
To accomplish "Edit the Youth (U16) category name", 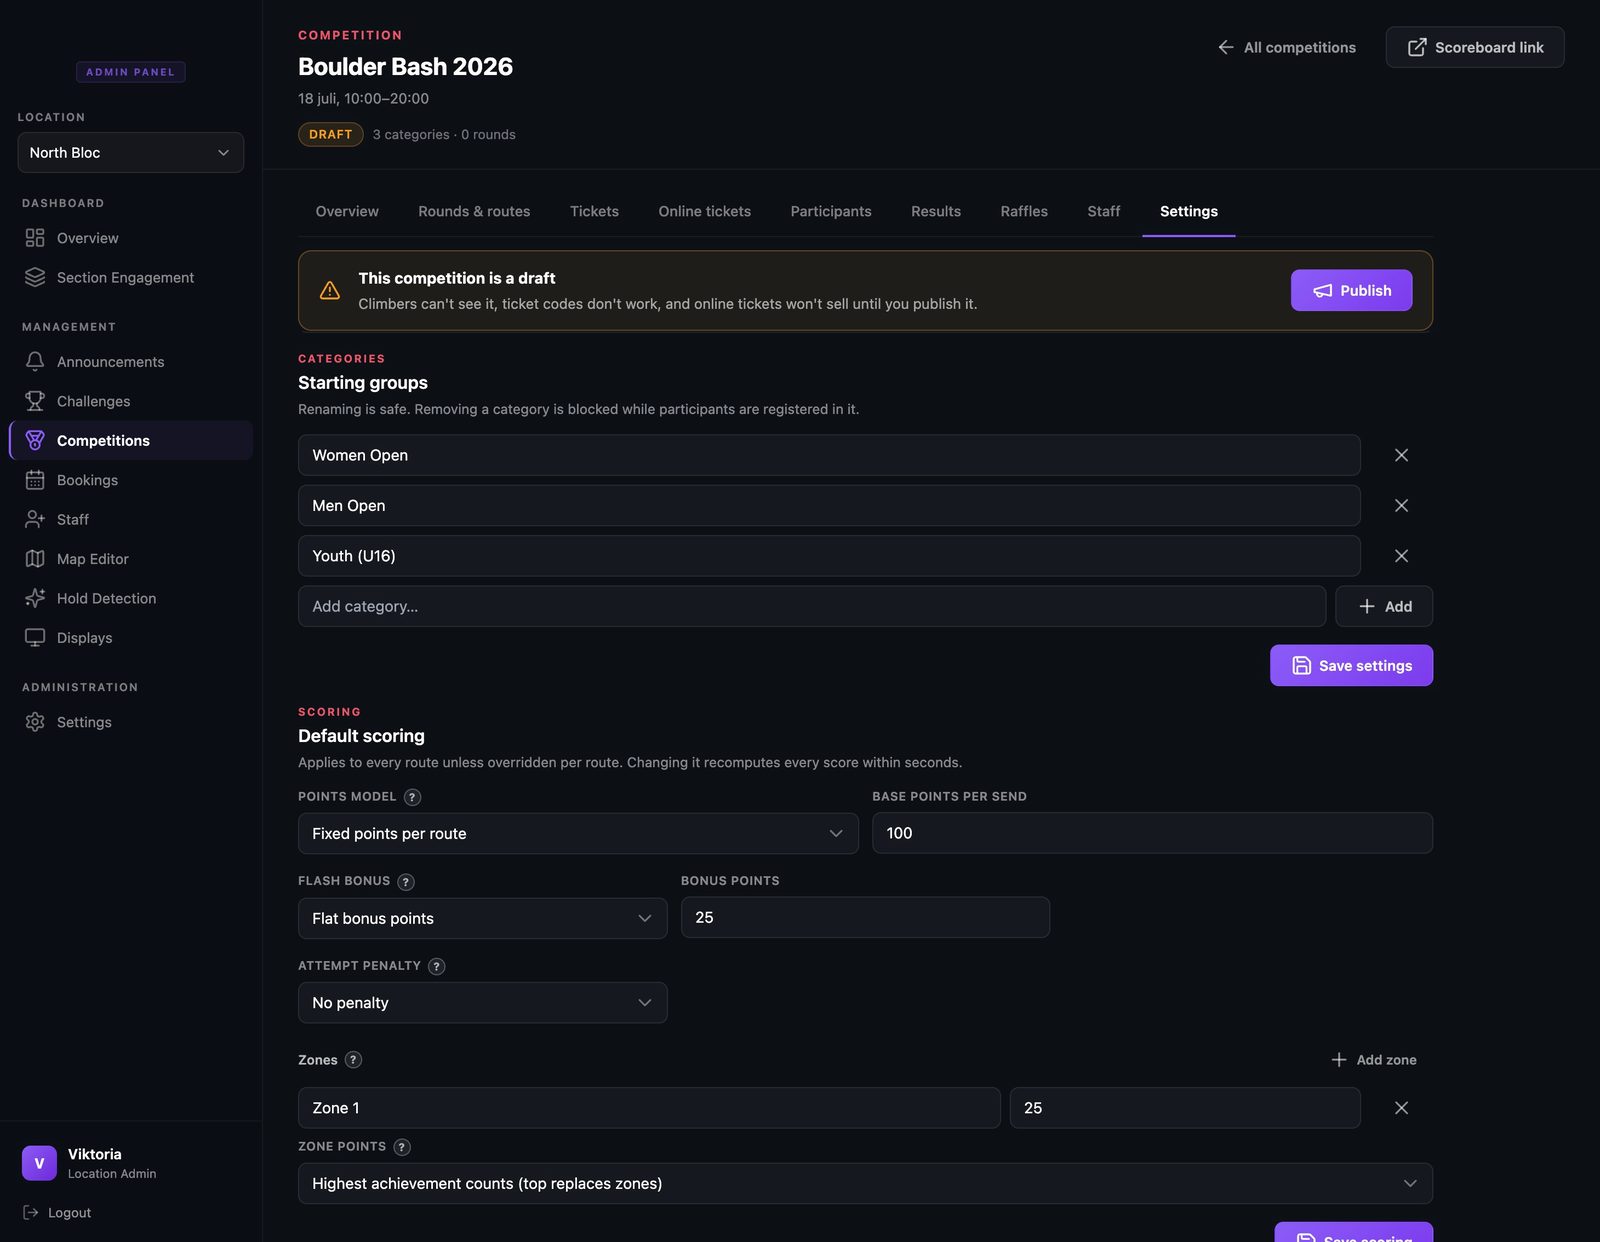I will 829,556.
